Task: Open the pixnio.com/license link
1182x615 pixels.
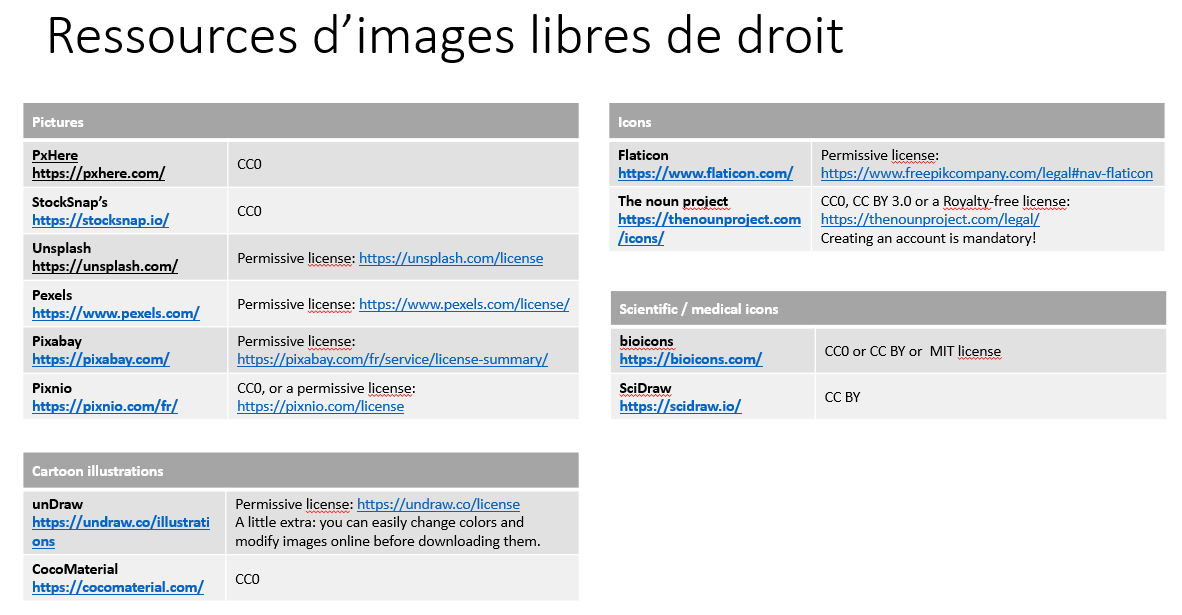Action: (x=320, y=406)
